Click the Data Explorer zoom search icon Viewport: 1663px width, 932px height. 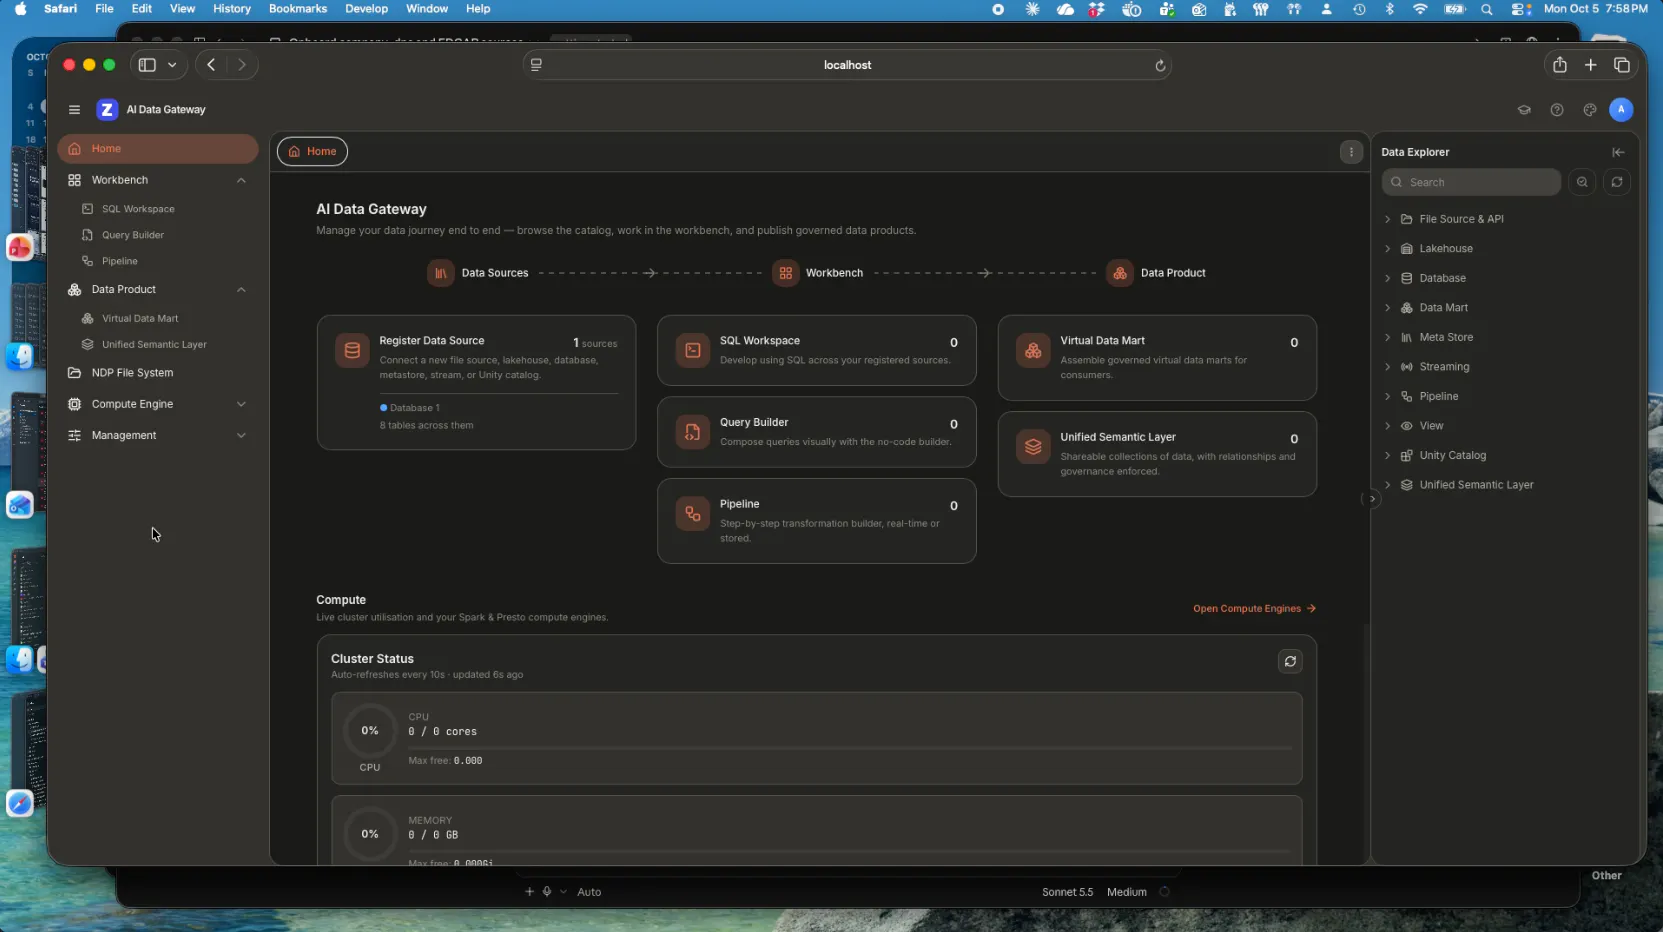1582,182
